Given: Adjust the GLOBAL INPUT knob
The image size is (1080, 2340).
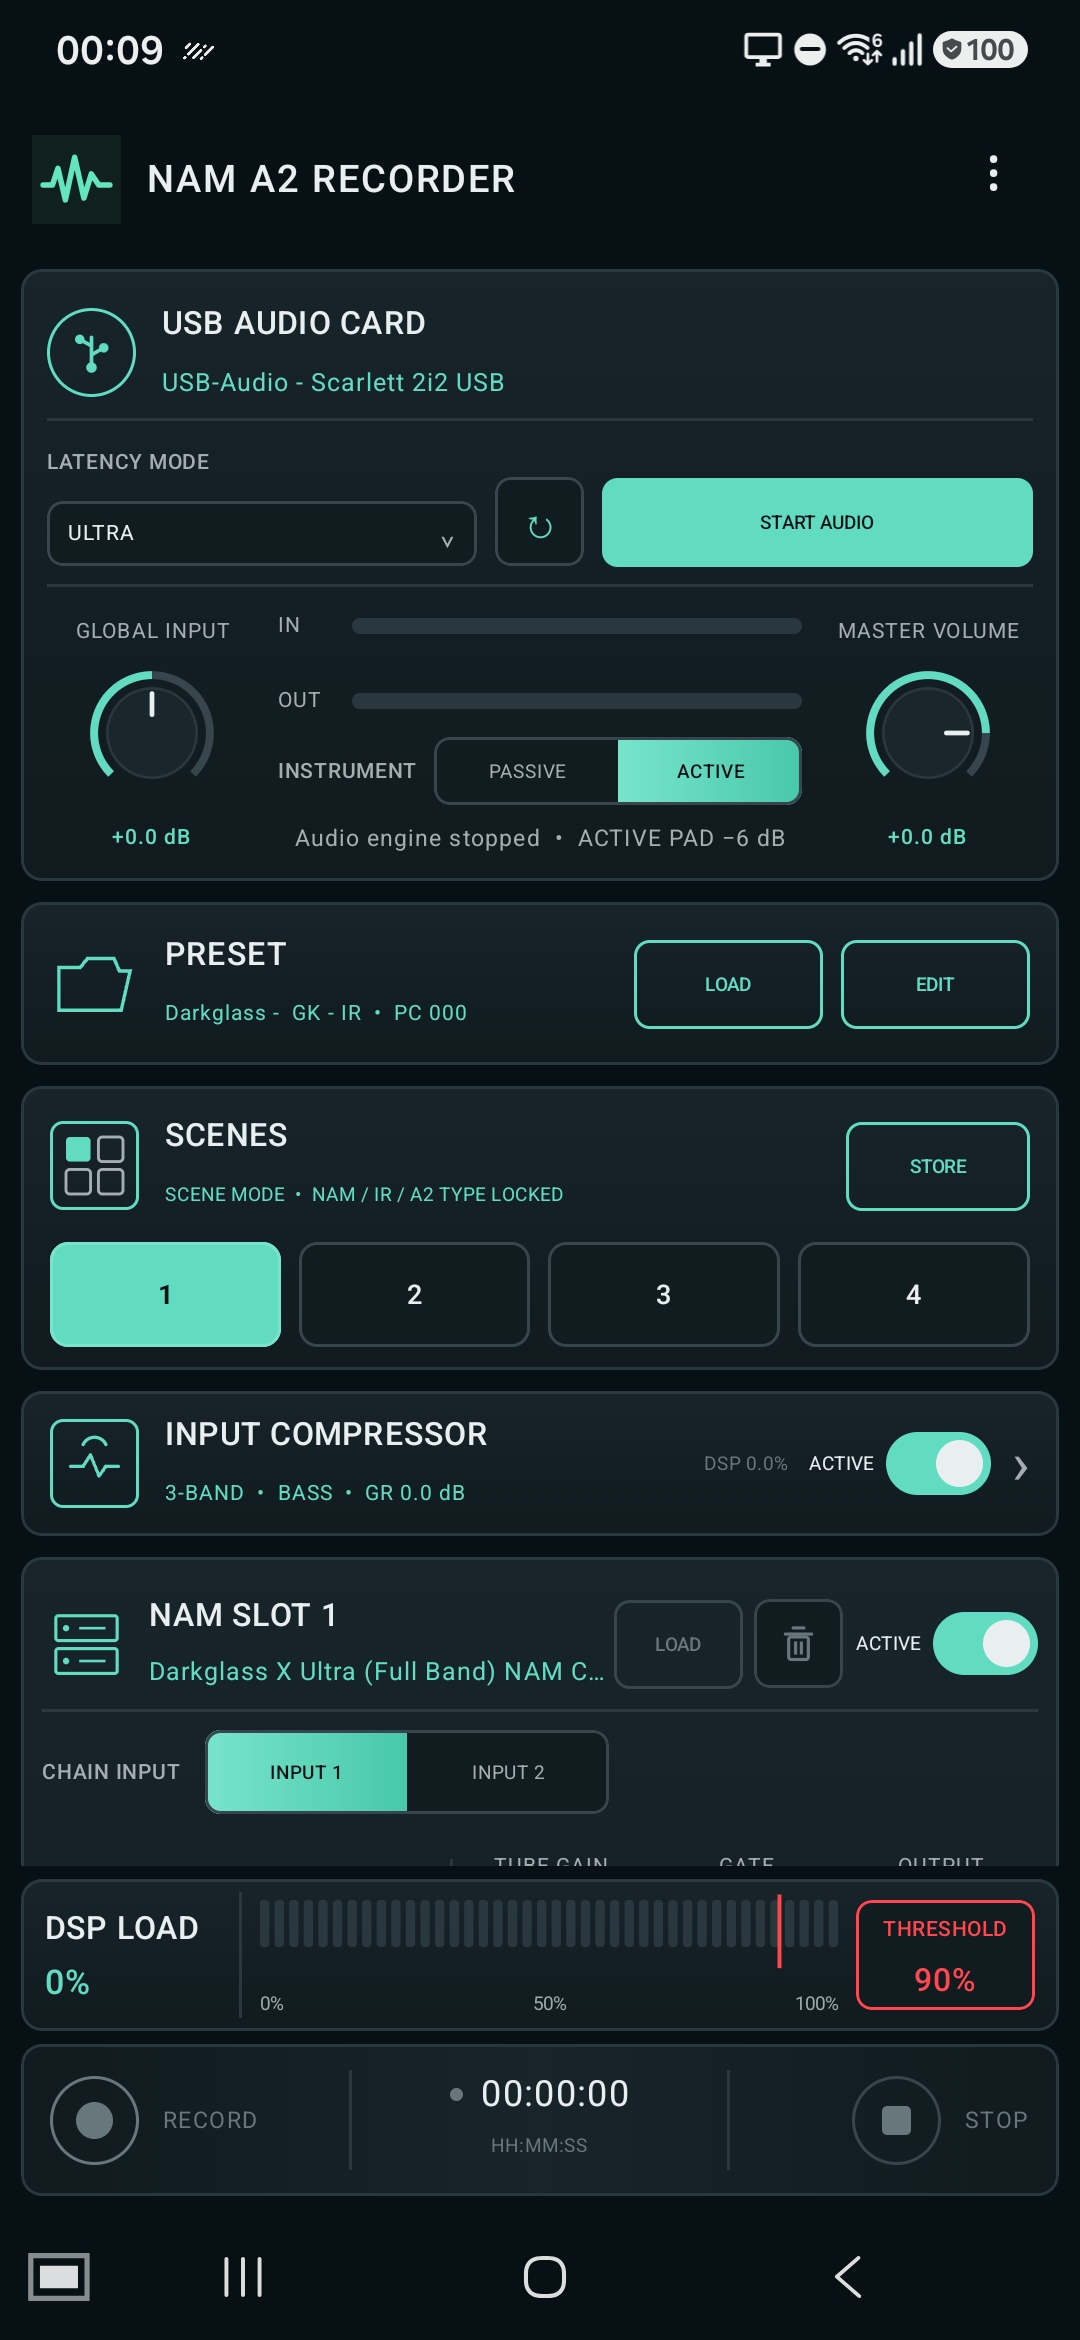Looking at the screenshot, I should (x=152, y=732).
